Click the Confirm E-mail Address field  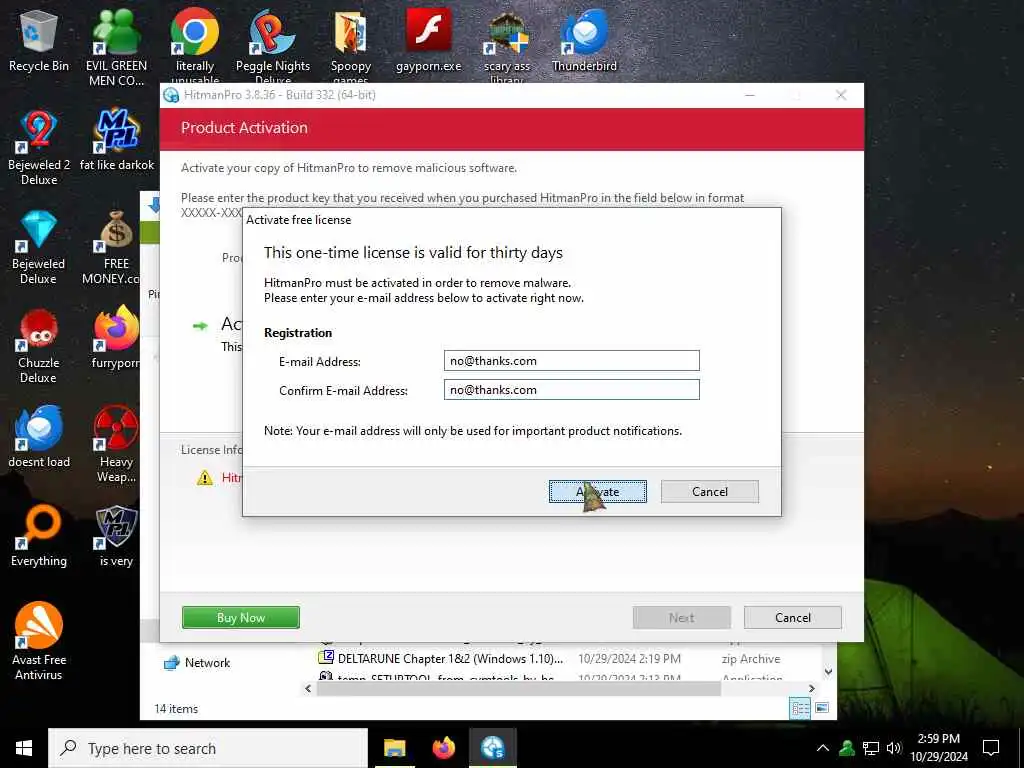pyautogui.click(x=571, y=390)
